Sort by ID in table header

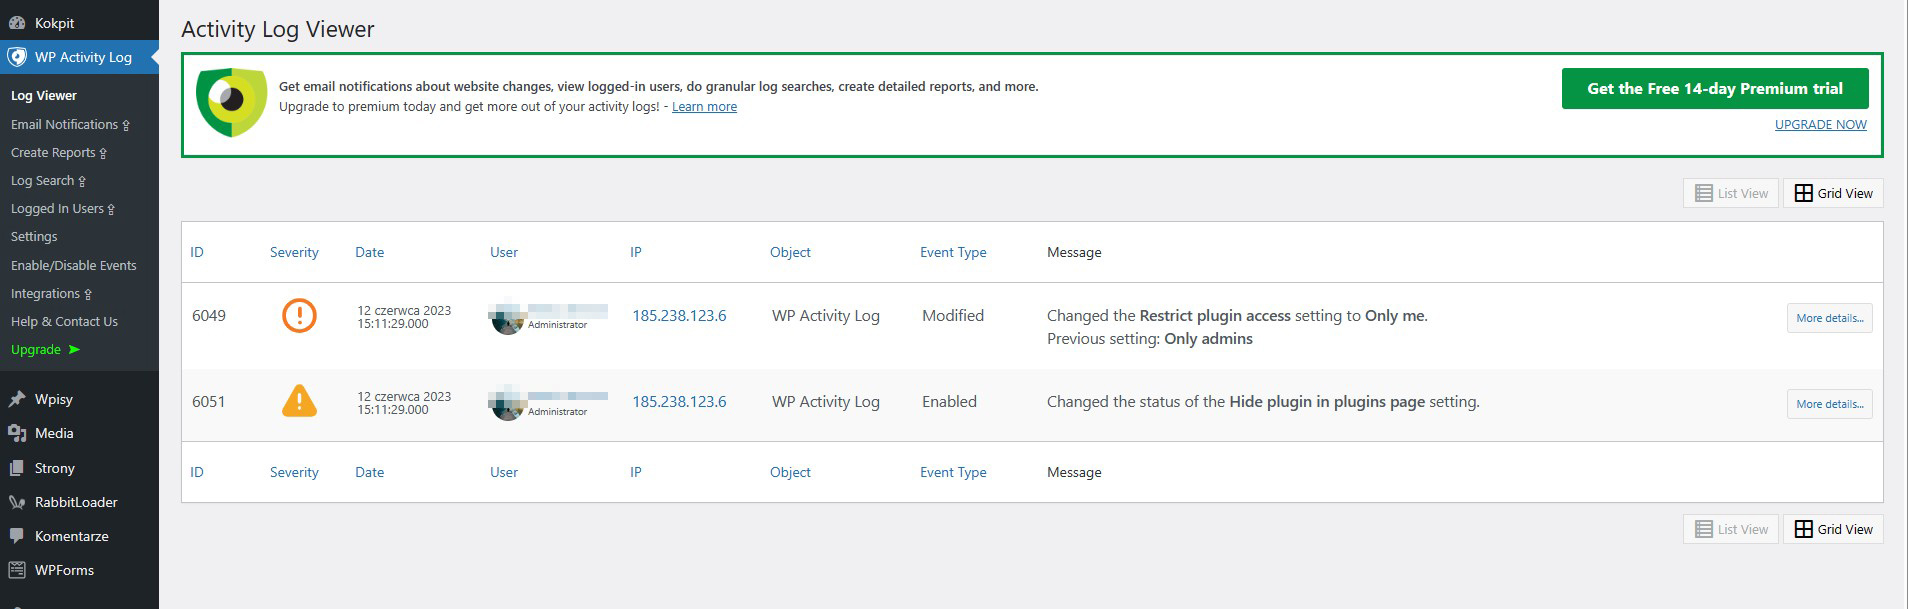[x=197, y=252]
